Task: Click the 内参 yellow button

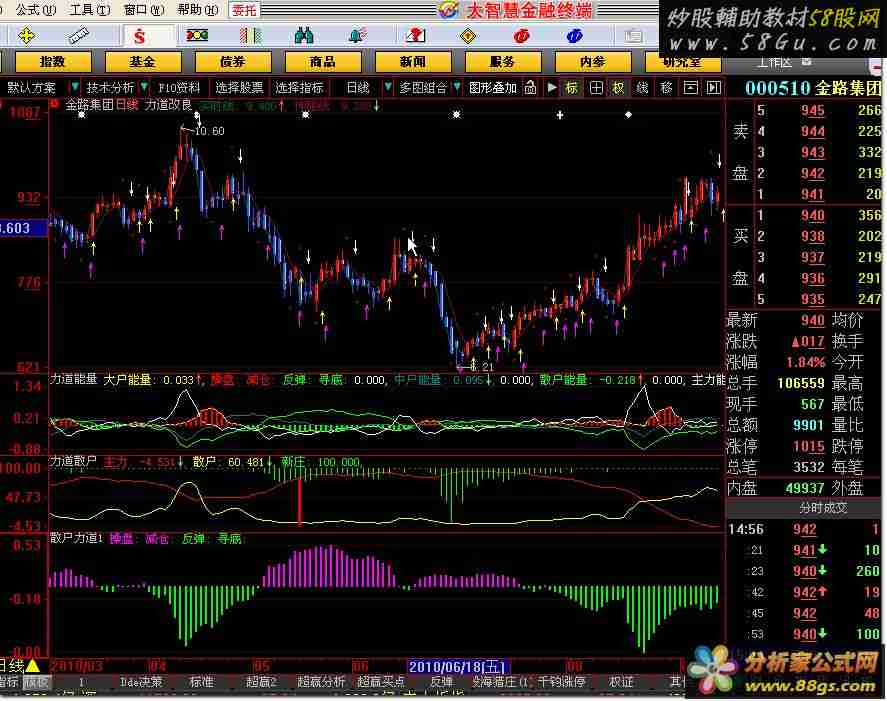Action: [592, 61]
